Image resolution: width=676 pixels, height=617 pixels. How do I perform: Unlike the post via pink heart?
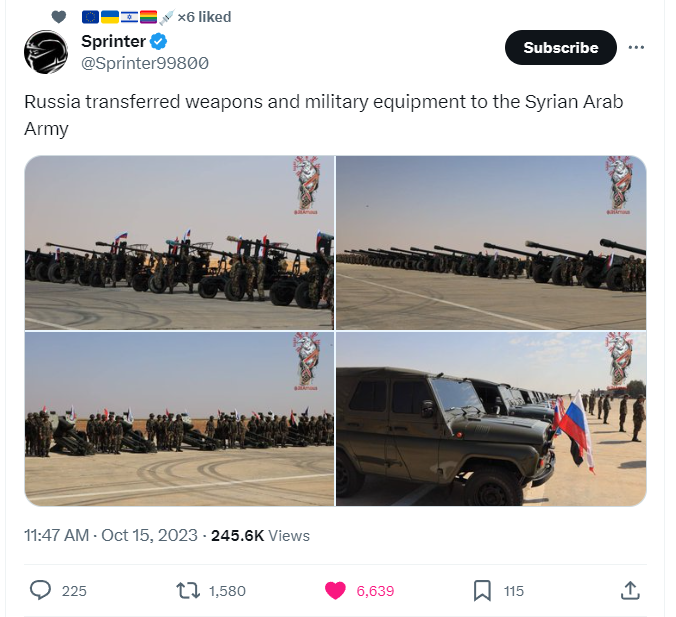(x=335, y=591)
